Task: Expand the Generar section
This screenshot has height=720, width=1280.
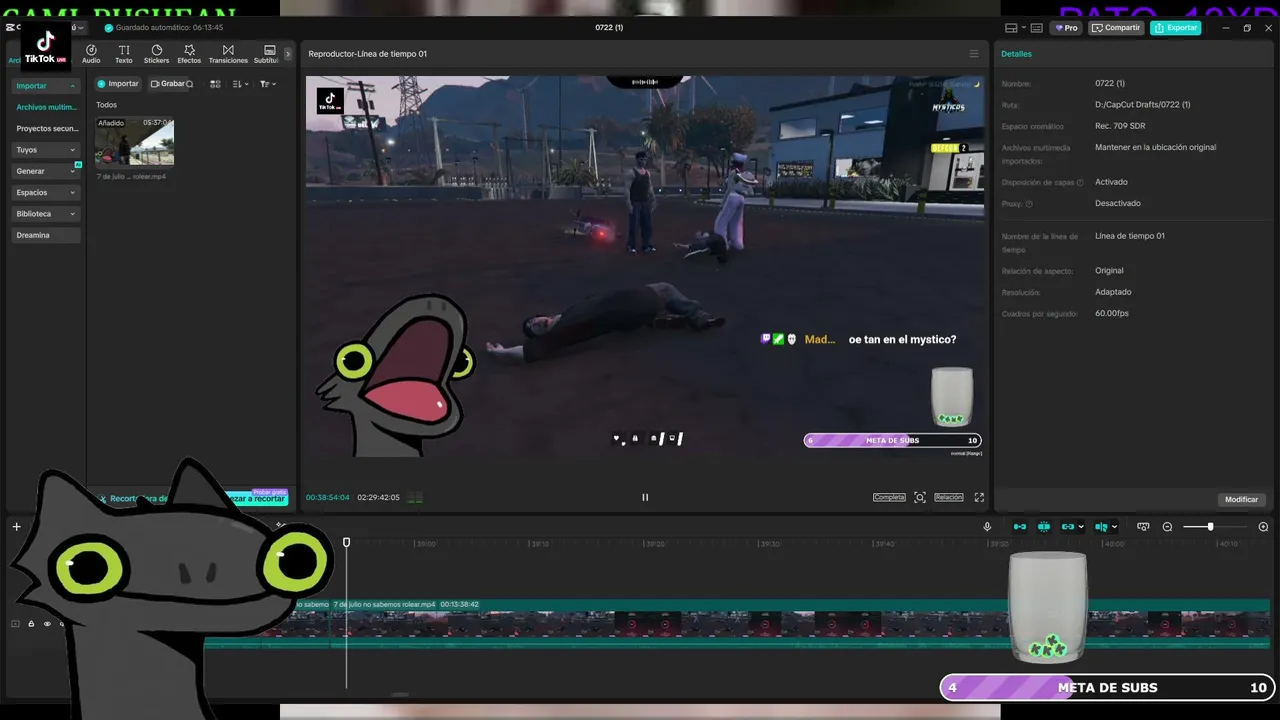Action: tap(46, 171)
